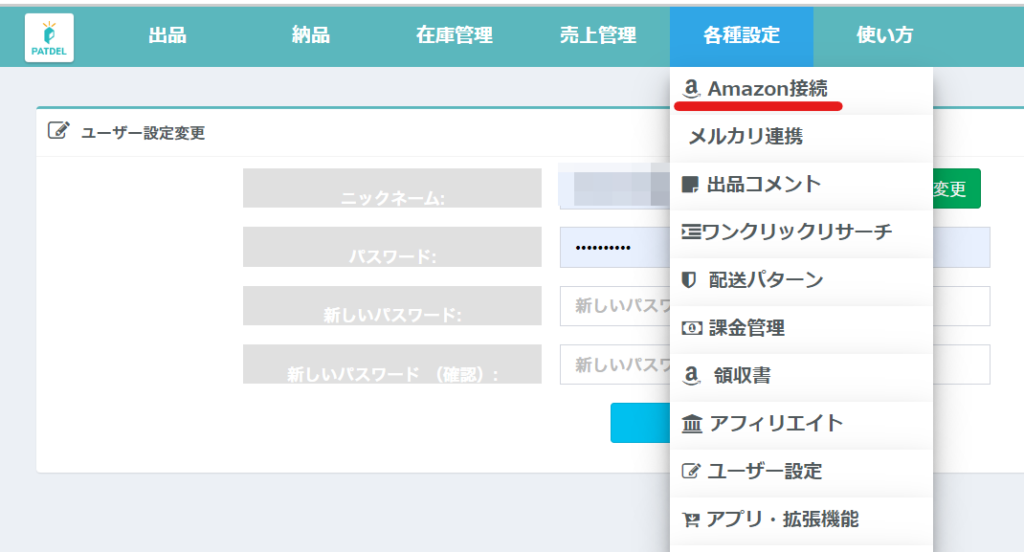Click the cart icon beside アプリ・拡張機能

click(690, 520)
